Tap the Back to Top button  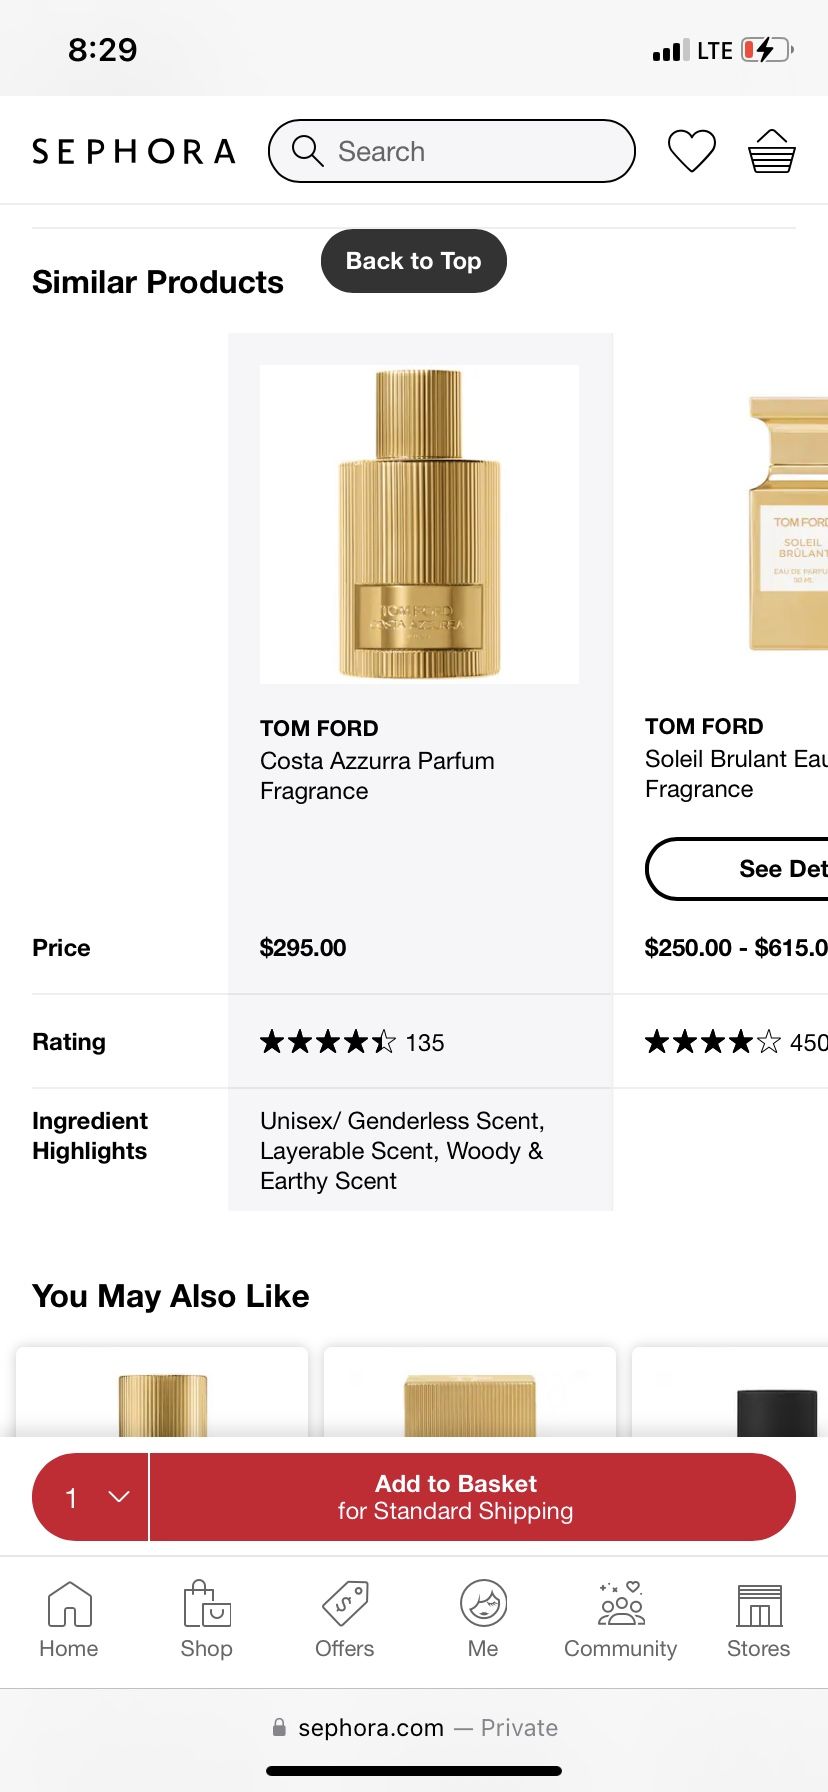tap(413, 261)
